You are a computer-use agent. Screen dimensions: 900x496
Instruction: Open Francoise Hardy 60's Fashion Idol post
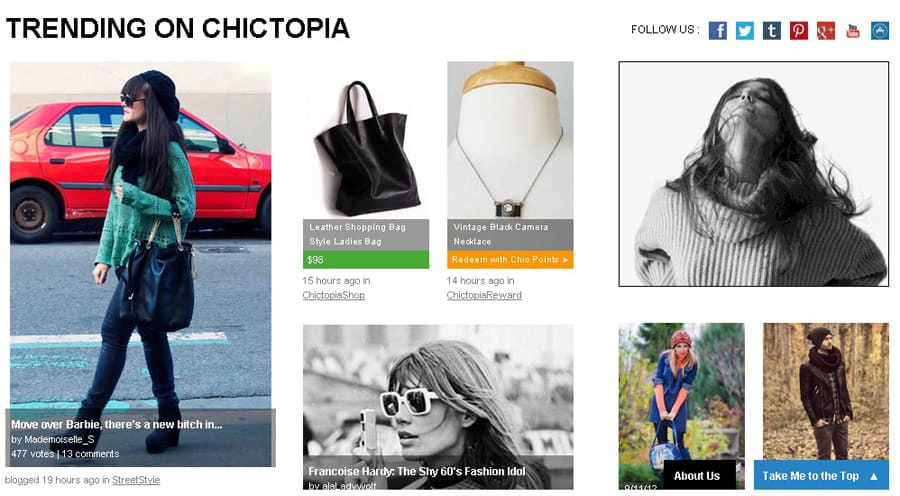point(417,471)
